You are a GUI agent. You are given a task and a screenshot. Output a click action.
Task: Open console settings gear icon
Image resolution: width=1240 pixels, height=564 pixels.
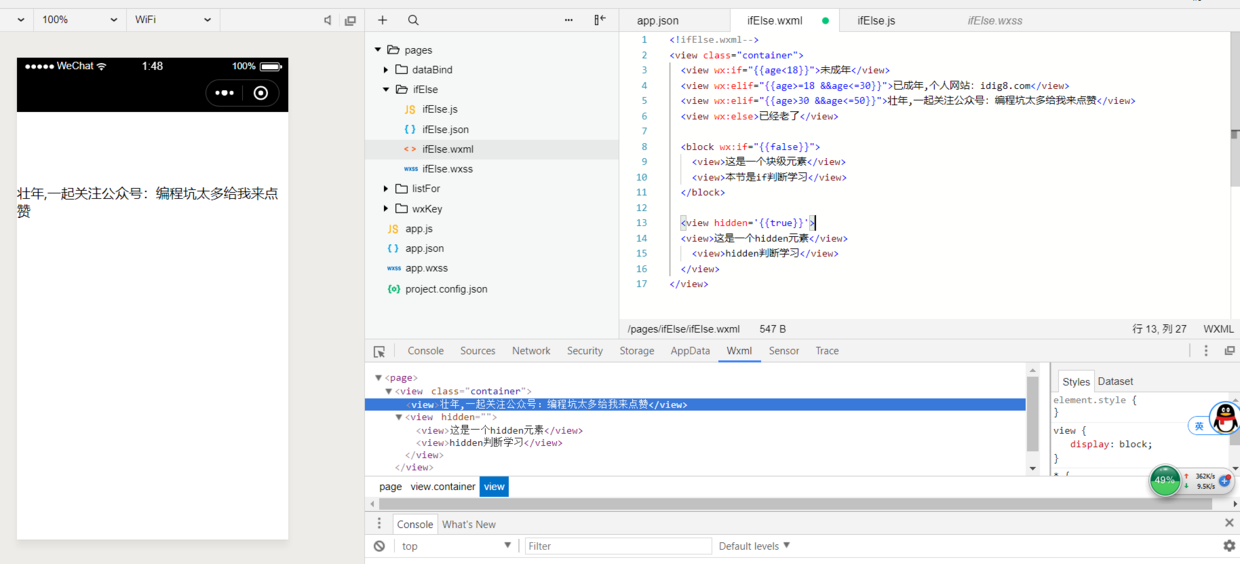(x=1229, y=546)
